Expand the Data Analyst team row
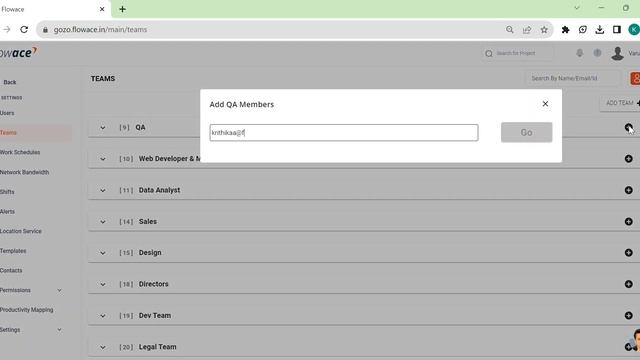 pyautogui.click(x=102, y=191)
